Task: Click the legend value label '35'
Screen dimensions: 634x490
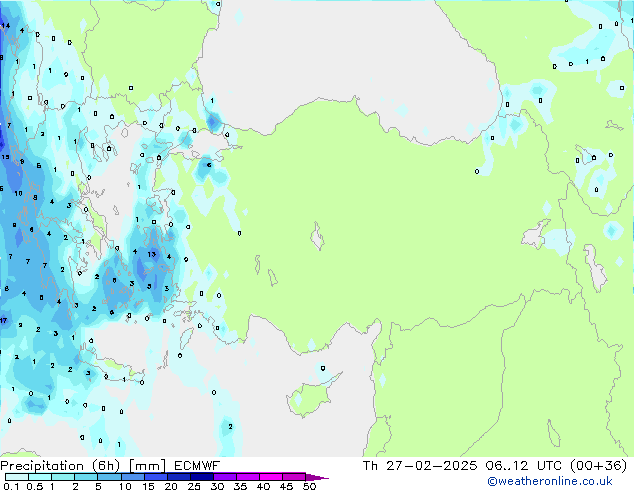Action: point(240,486)
